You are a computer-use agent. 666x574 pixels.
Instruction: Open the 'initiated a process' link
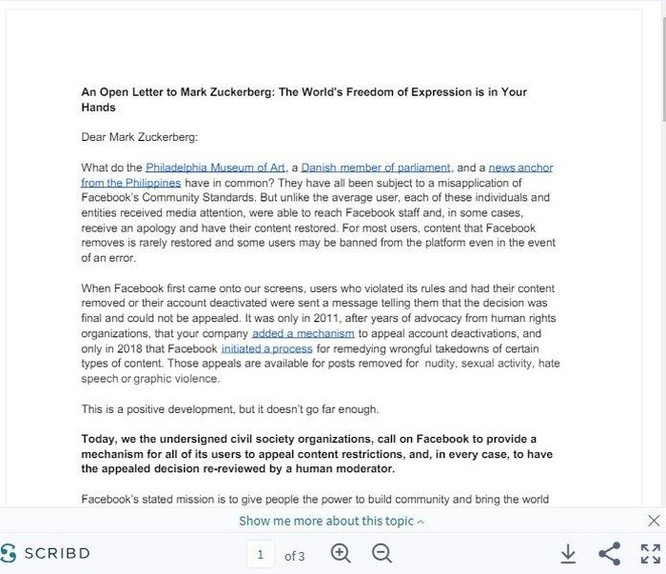tap(267, 349)
